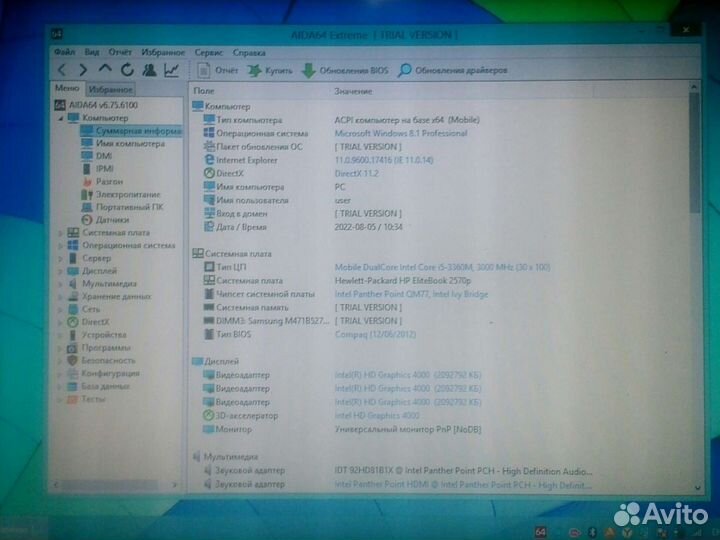Open the Сервис menu
720x540 pixels.
tap(208, 52)
